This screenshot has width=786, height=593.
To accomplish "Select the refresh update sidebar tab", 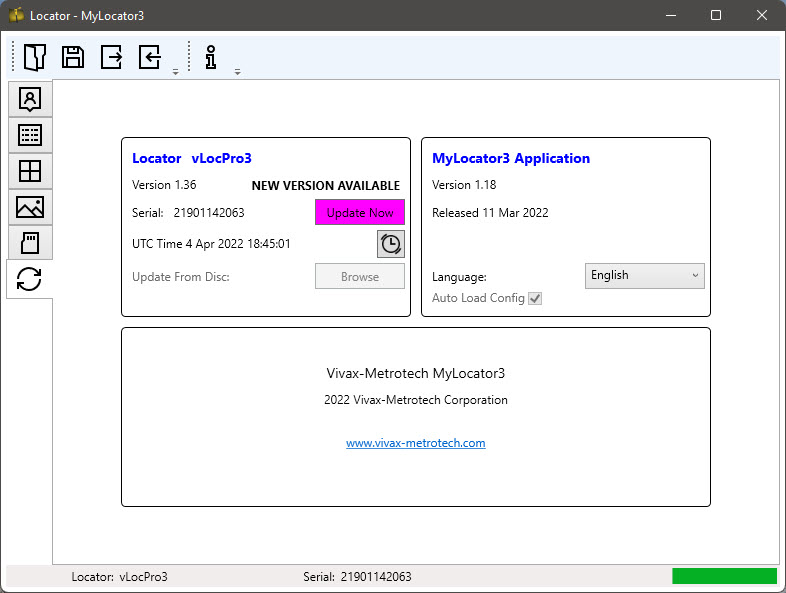I will (29, 279).
